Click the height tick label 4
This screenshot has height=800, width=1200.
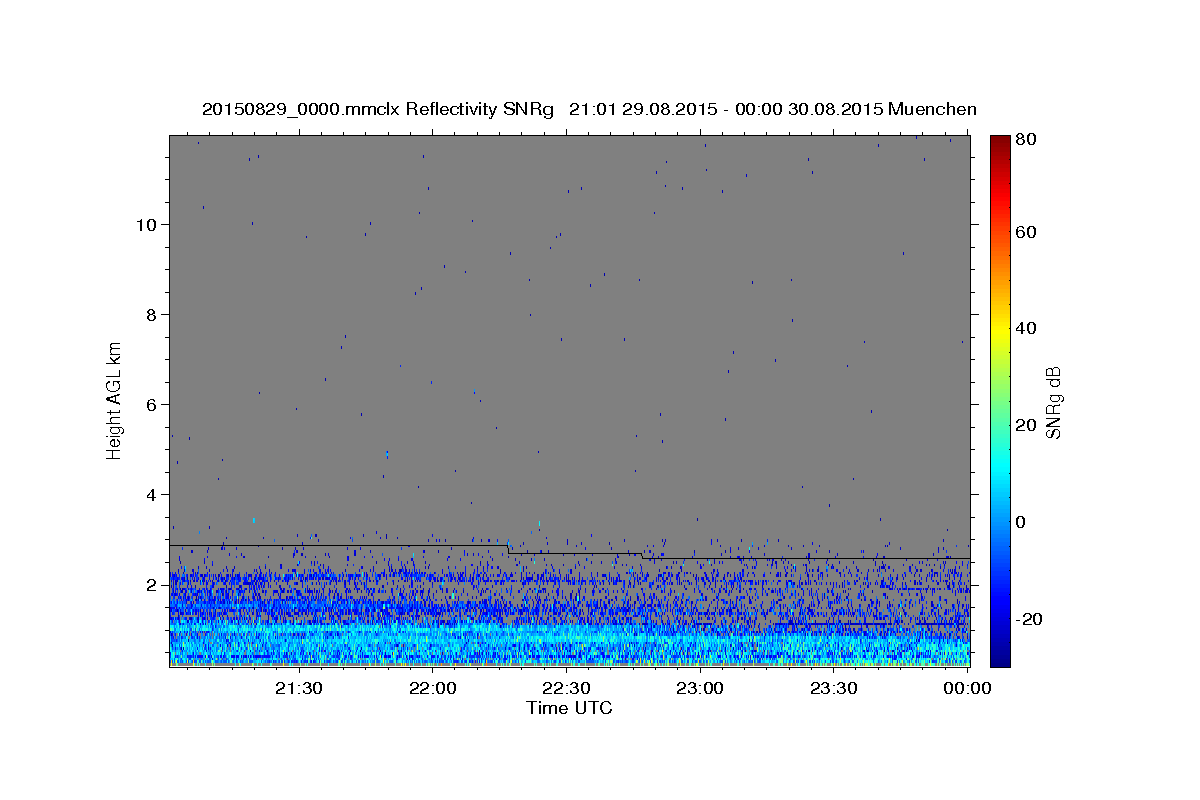pos(152,494)
